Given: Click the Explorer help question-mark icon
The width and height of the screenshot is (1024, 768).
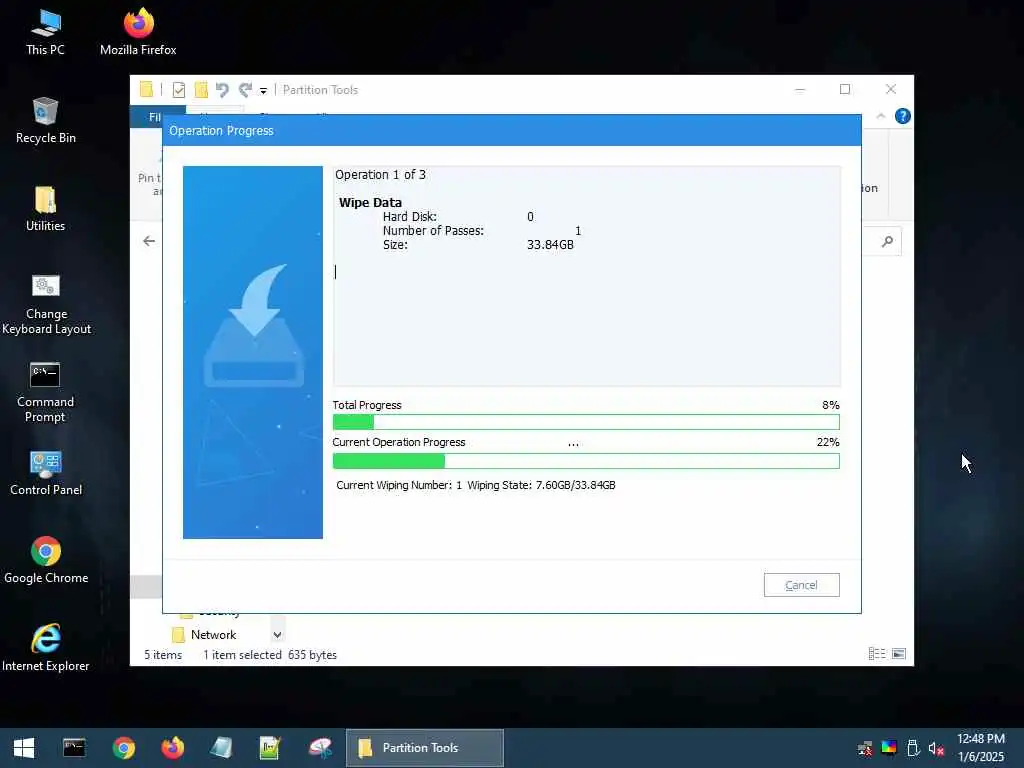Looking at the screenshot, I should (x=903, y=116).
